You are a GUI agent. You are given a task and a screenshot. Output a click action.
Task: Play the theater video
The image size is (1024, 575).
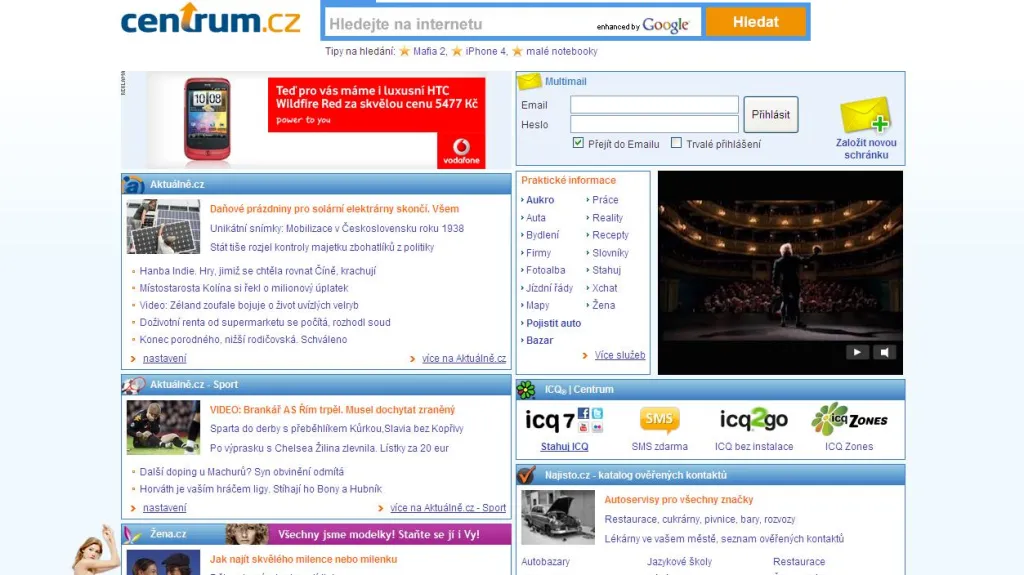[857, 352]
